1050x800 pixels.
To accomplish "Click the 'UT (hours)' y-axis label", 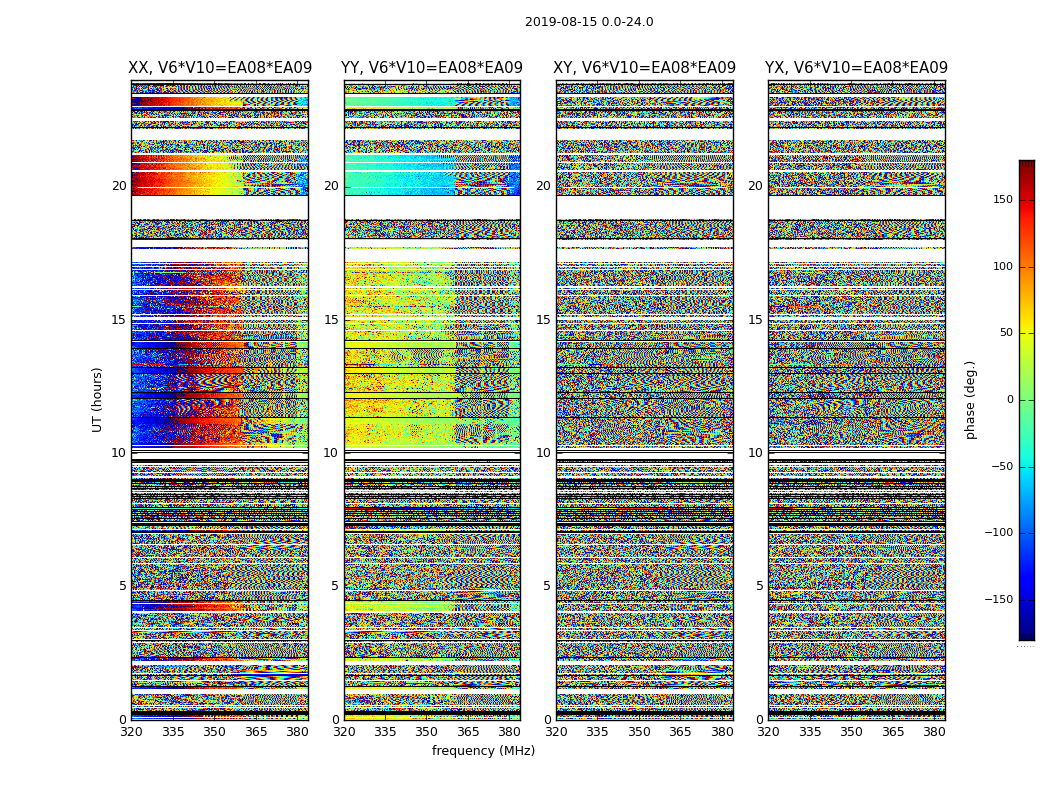I will pyautogui.click(x=98, y=400).
